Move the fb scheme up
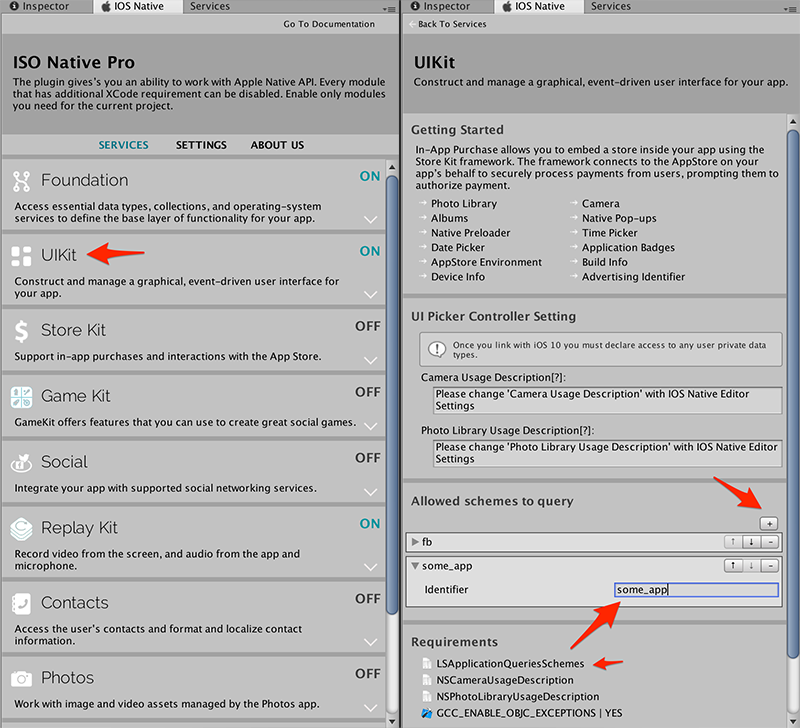This screenshot has width=800, height=728. (x=733, y=542)
